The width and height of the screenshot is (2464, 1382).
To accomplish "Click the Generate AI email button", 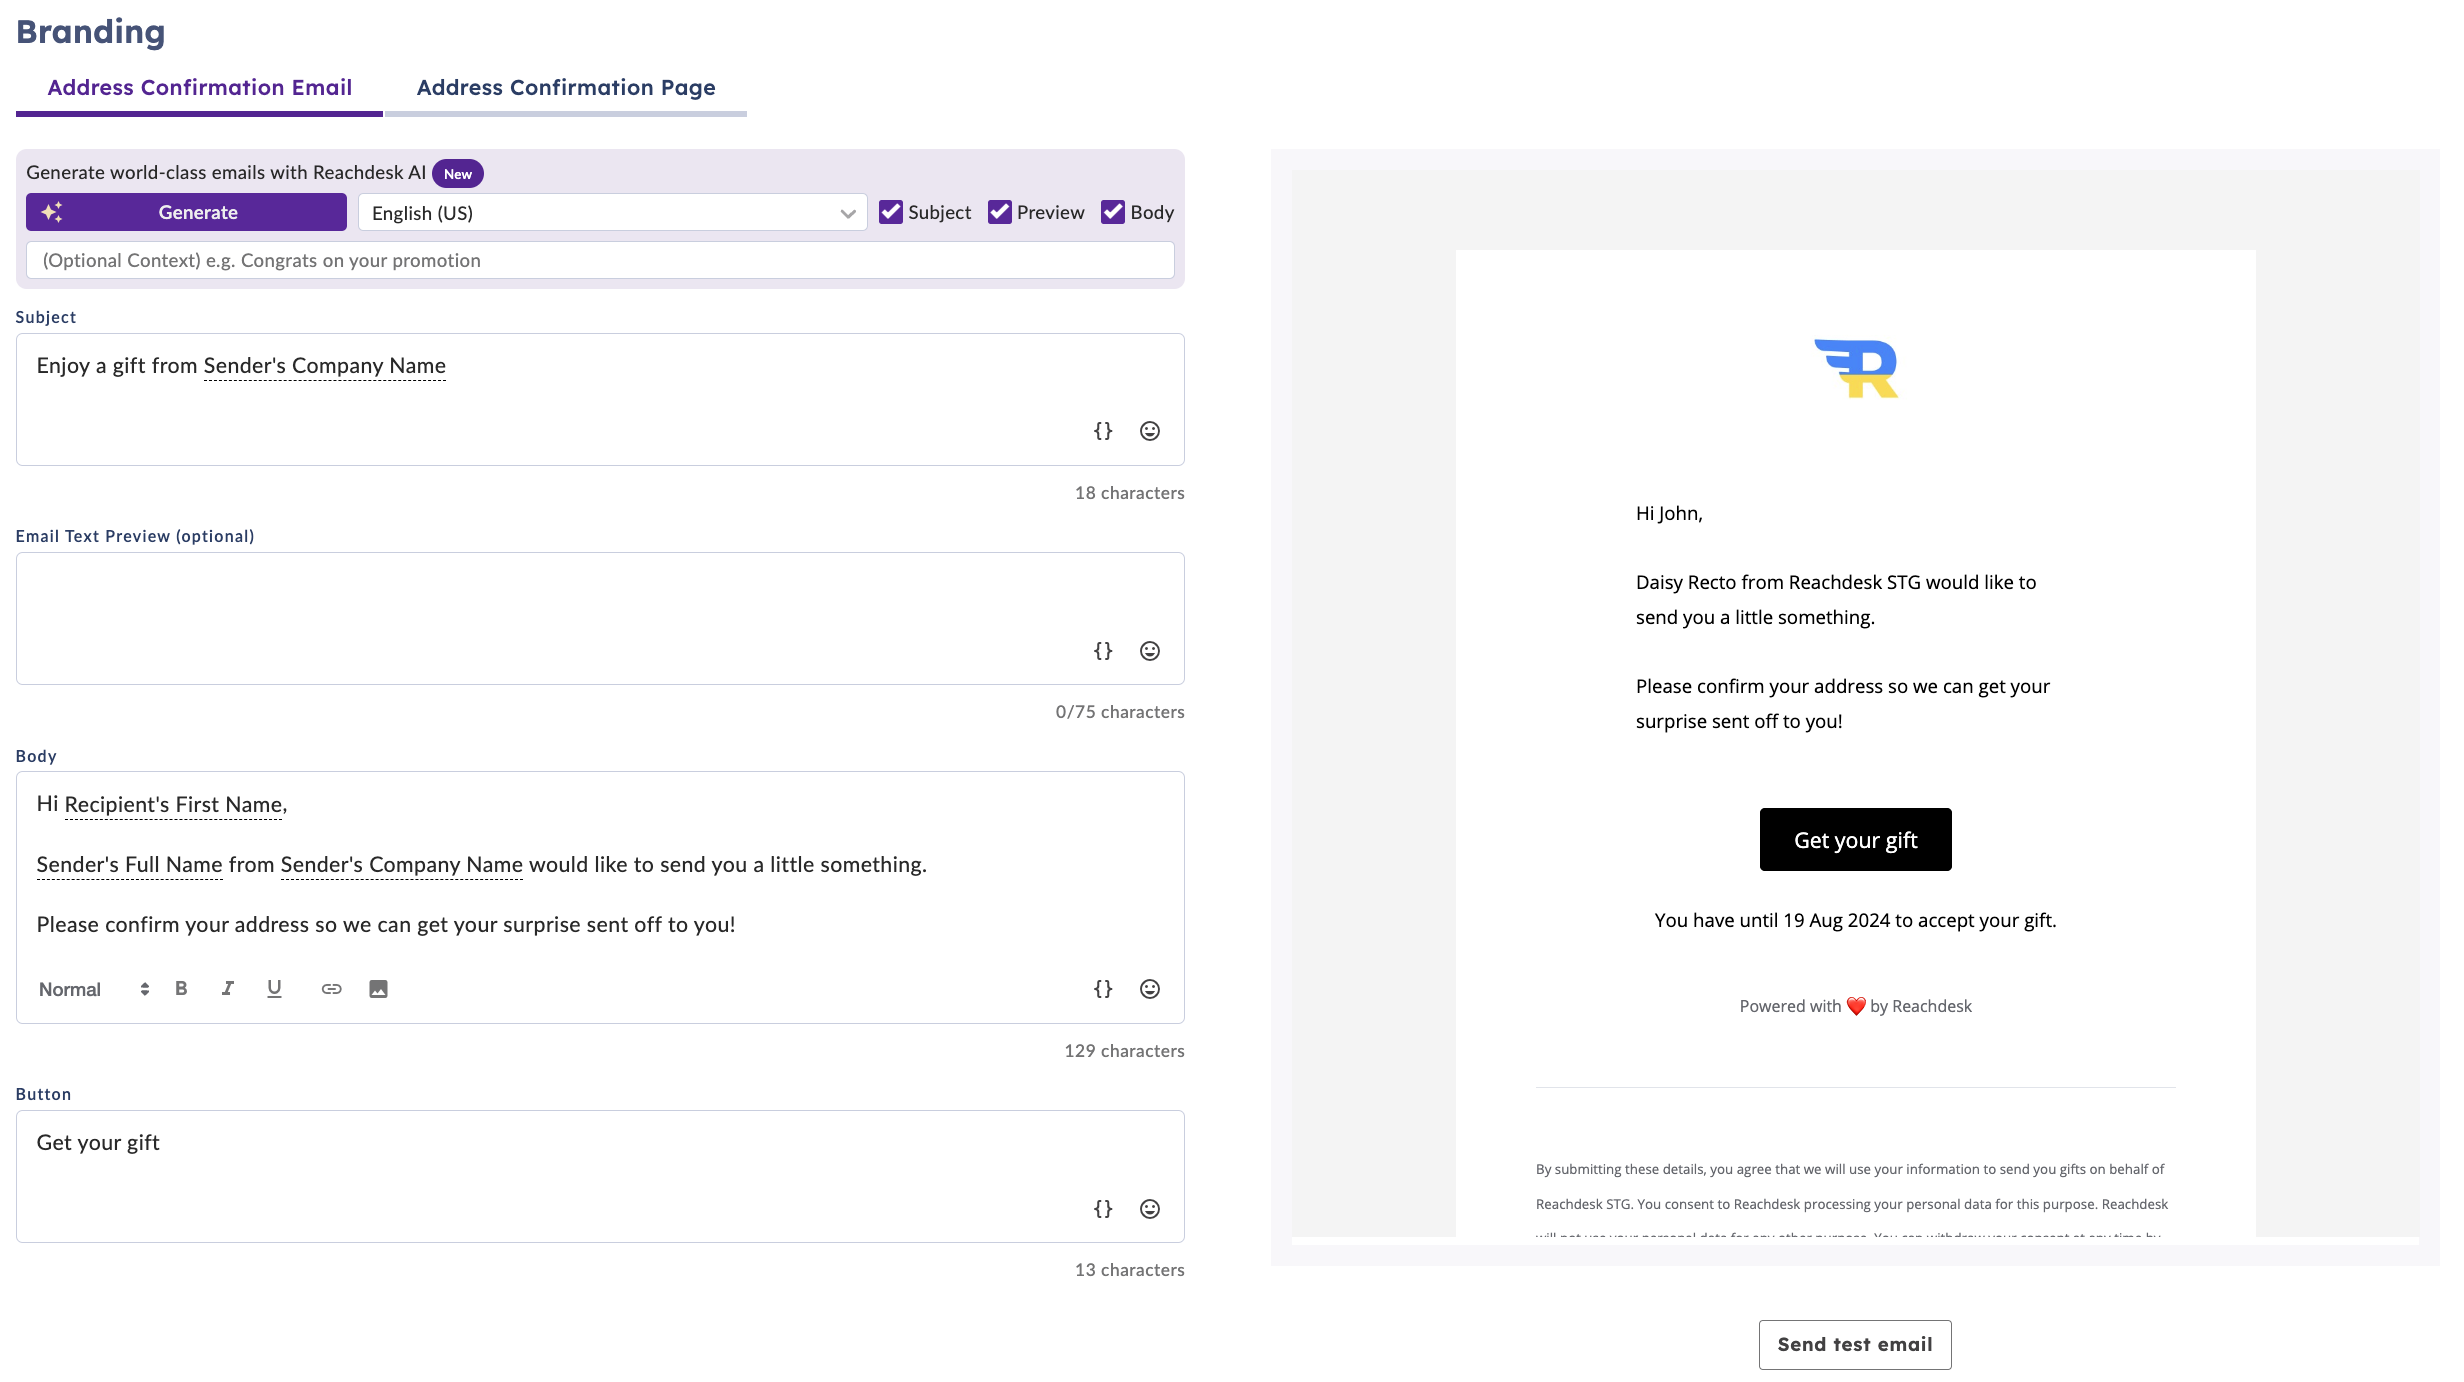I will click(x=186, y=212).
